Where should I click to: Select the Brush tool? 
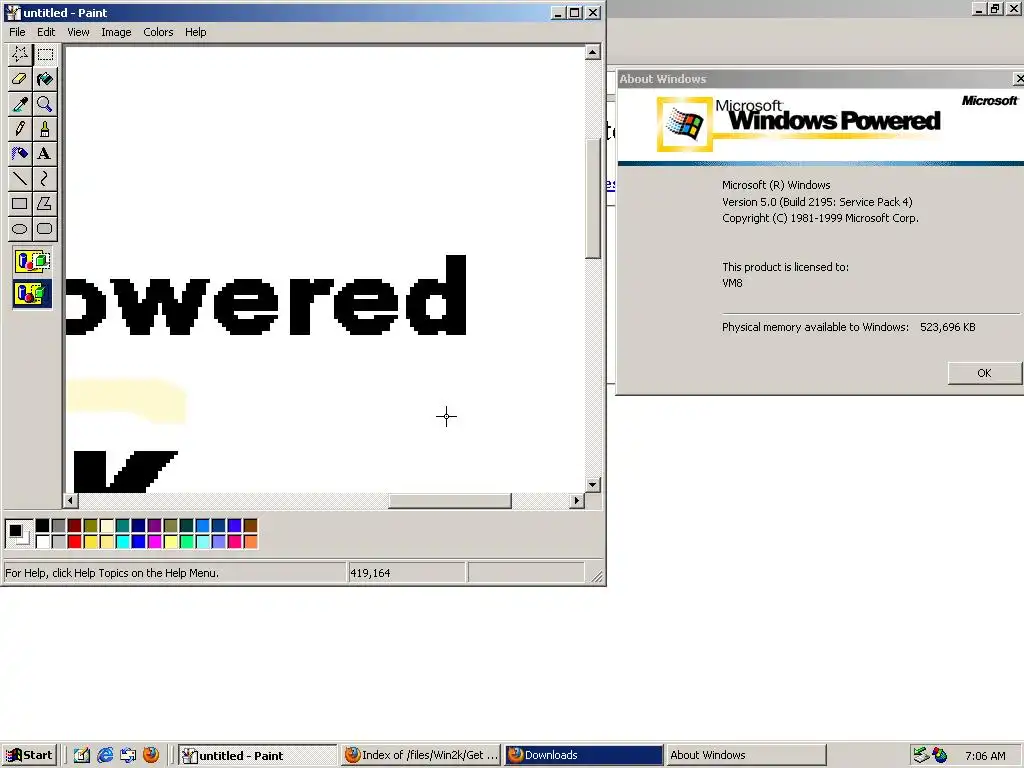(x=44, y=129)
